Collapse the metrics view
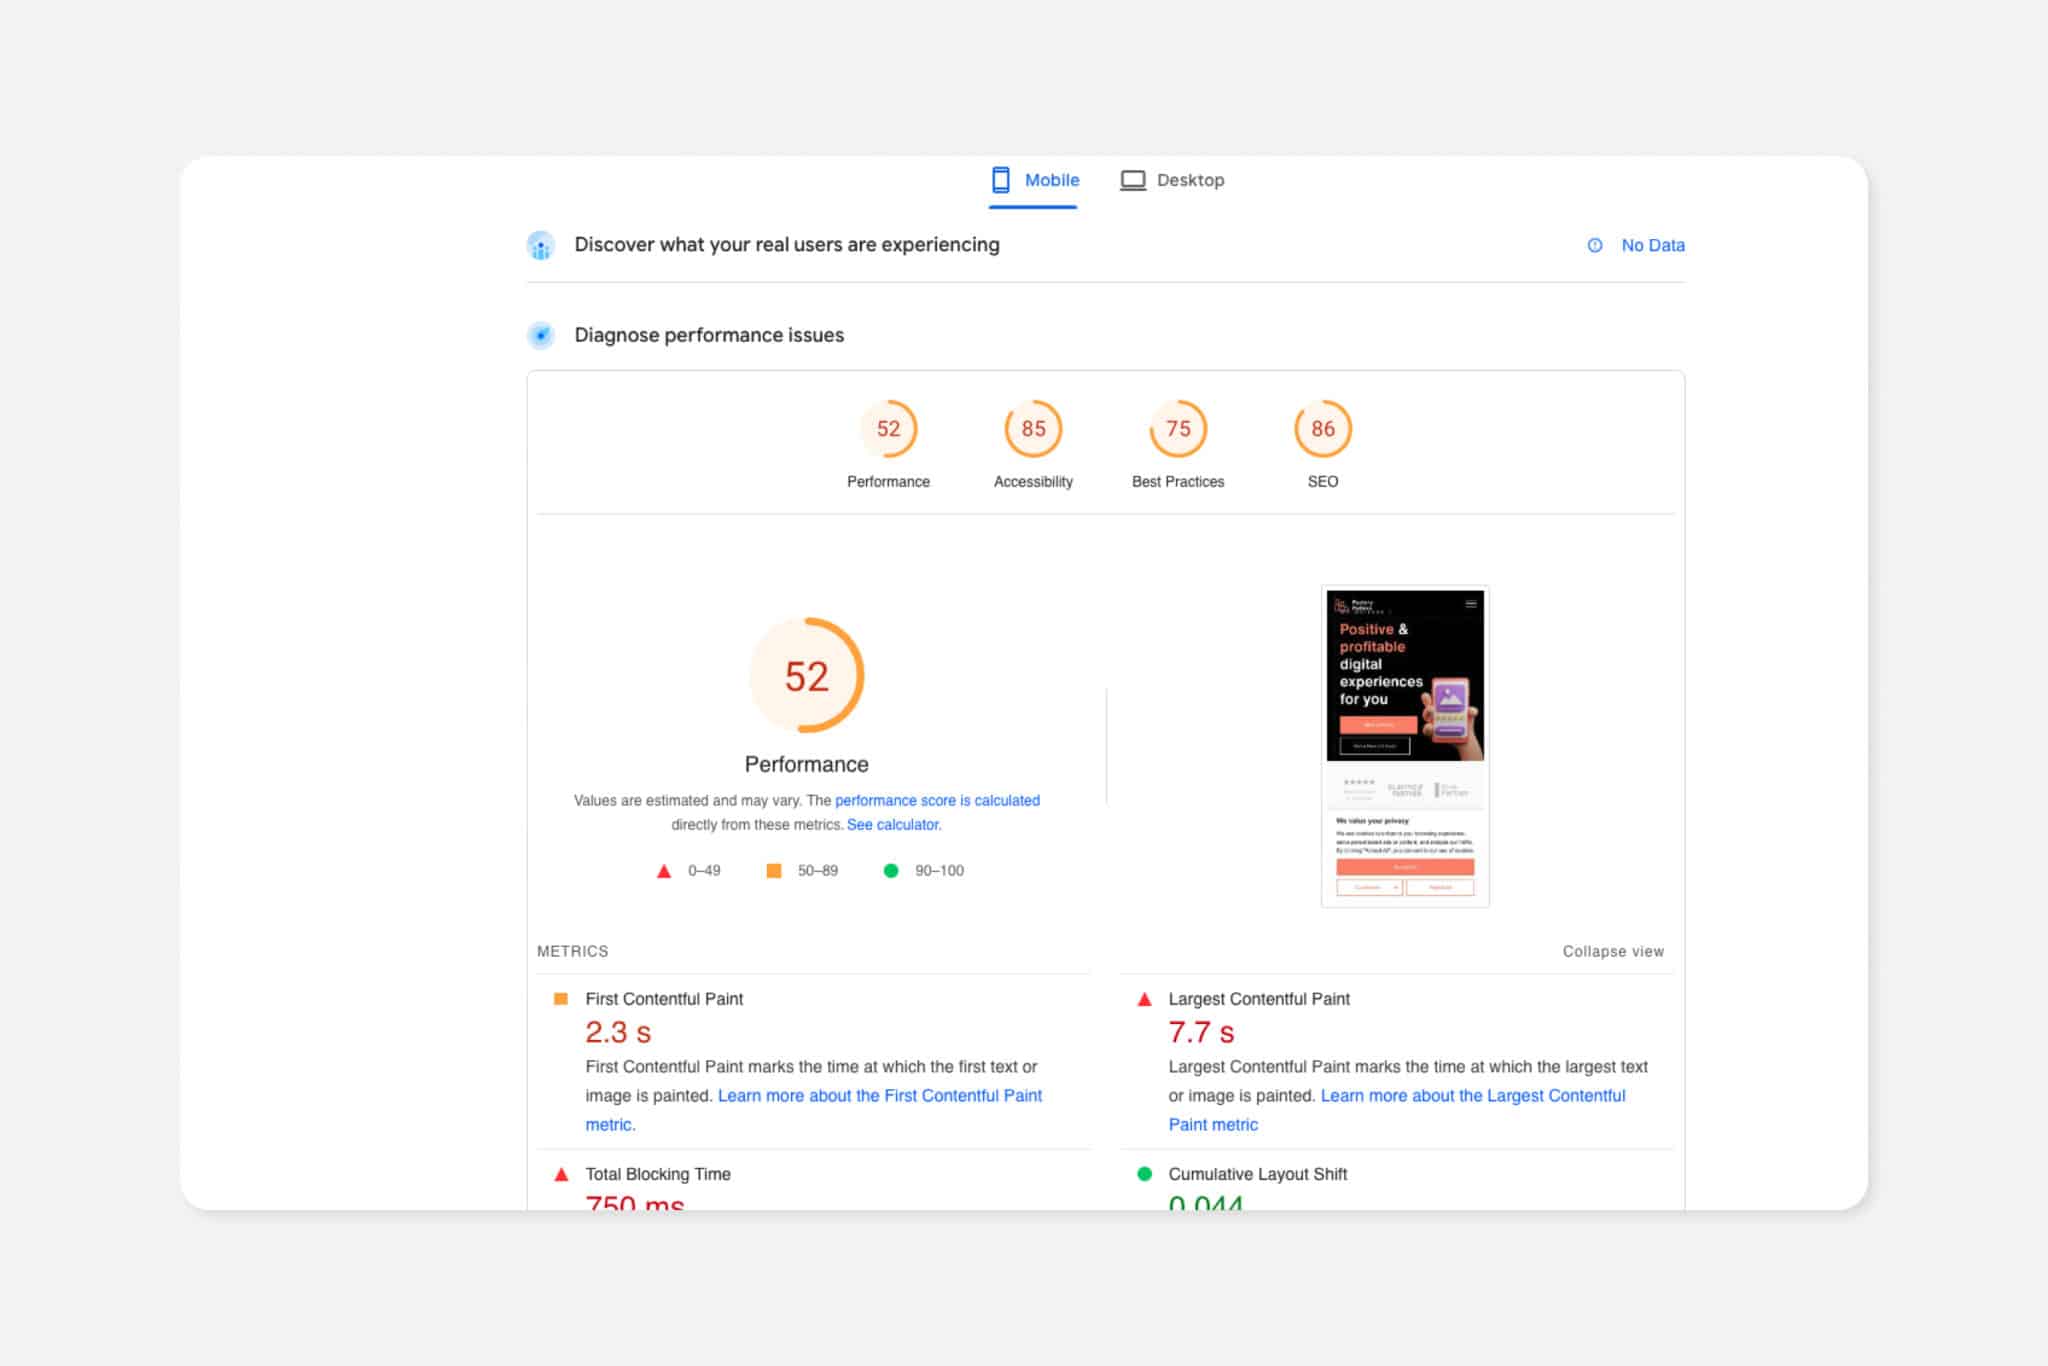This screenshot has width=2048, height=1366. (x=1613, y=951)
